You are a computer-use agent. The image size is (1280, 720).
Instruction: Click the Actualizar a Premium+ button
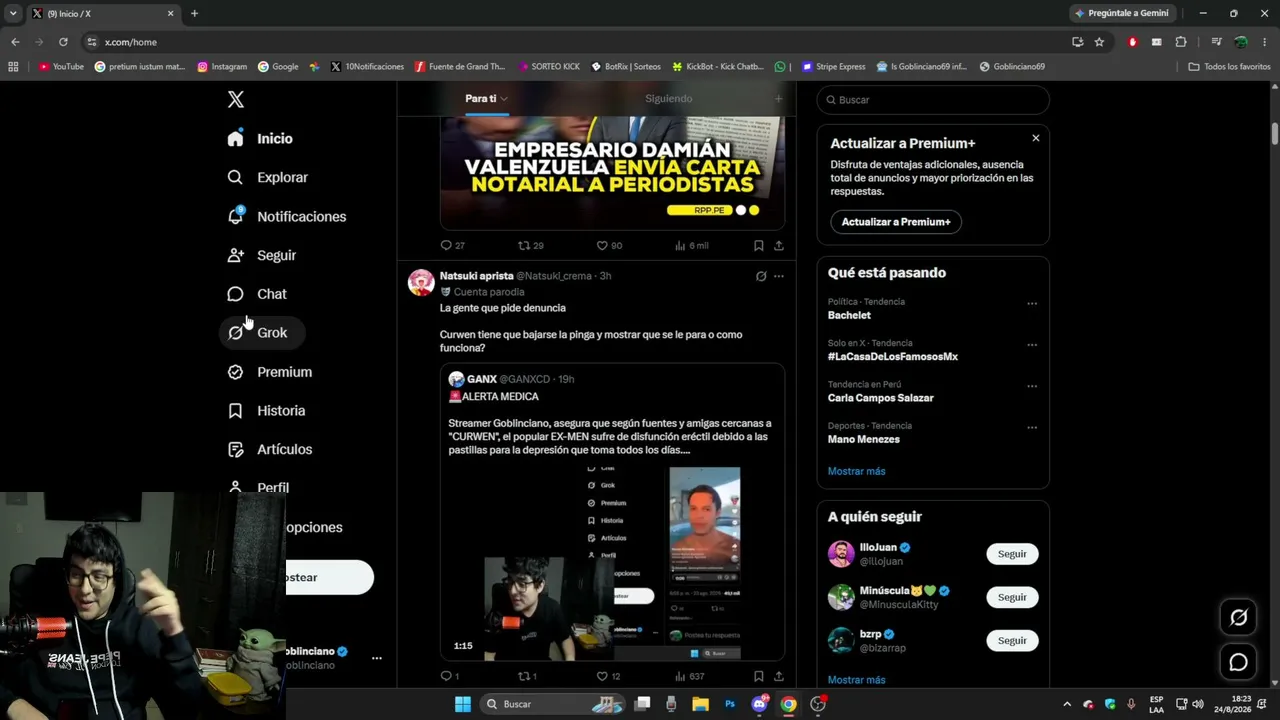pyautogui.click(x=896, y=222)
